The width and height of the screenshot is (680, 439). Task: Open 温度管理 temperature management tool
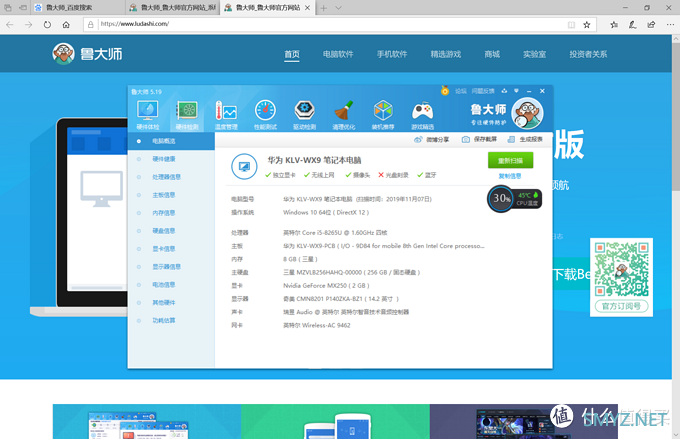click(226, 115)
